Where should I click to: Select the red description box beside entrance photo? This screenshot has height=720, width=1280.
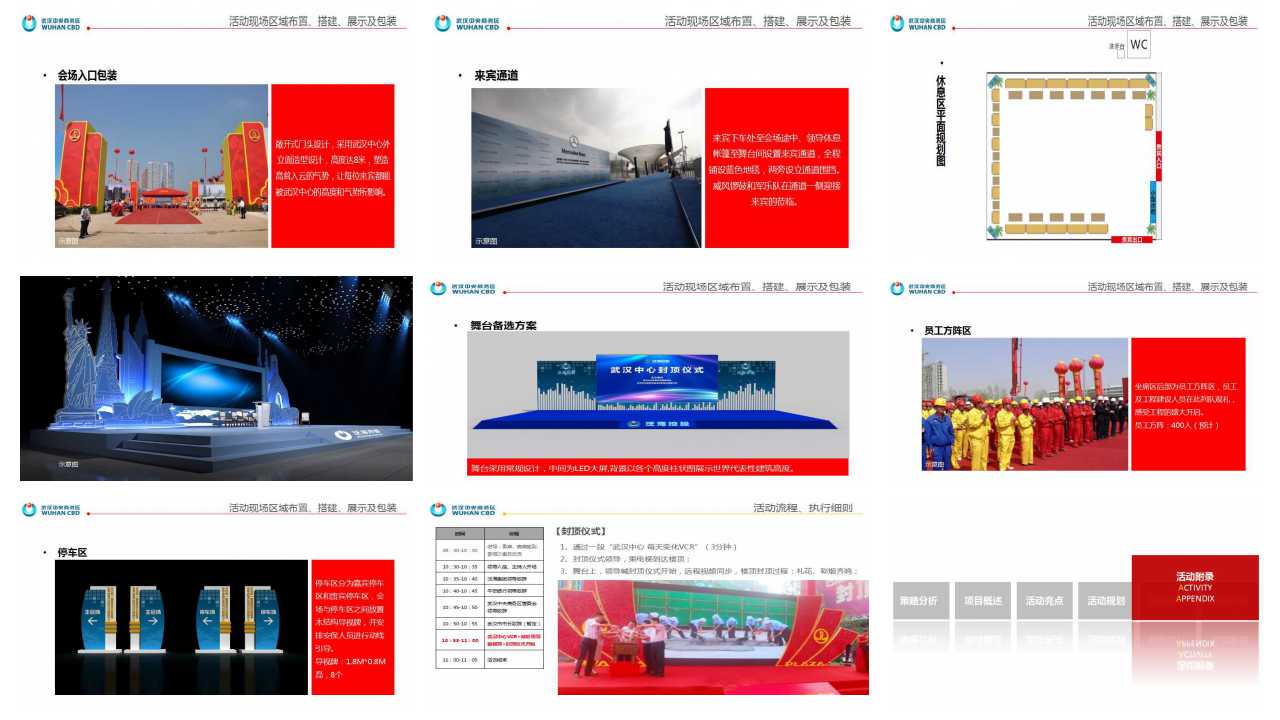point(333,166)
